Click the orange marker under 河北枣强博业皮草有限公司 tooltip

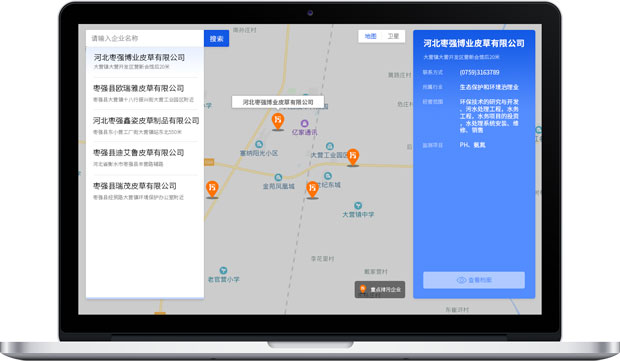pyautogui.click(x=278, y=121)
